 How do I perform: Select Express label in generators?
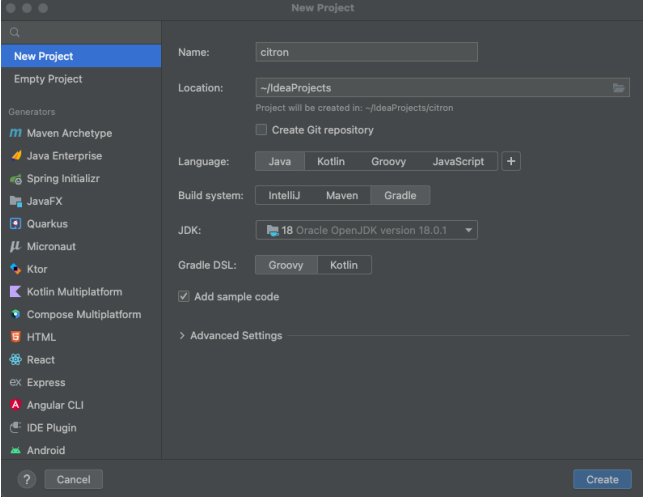[x=46, y=382]
